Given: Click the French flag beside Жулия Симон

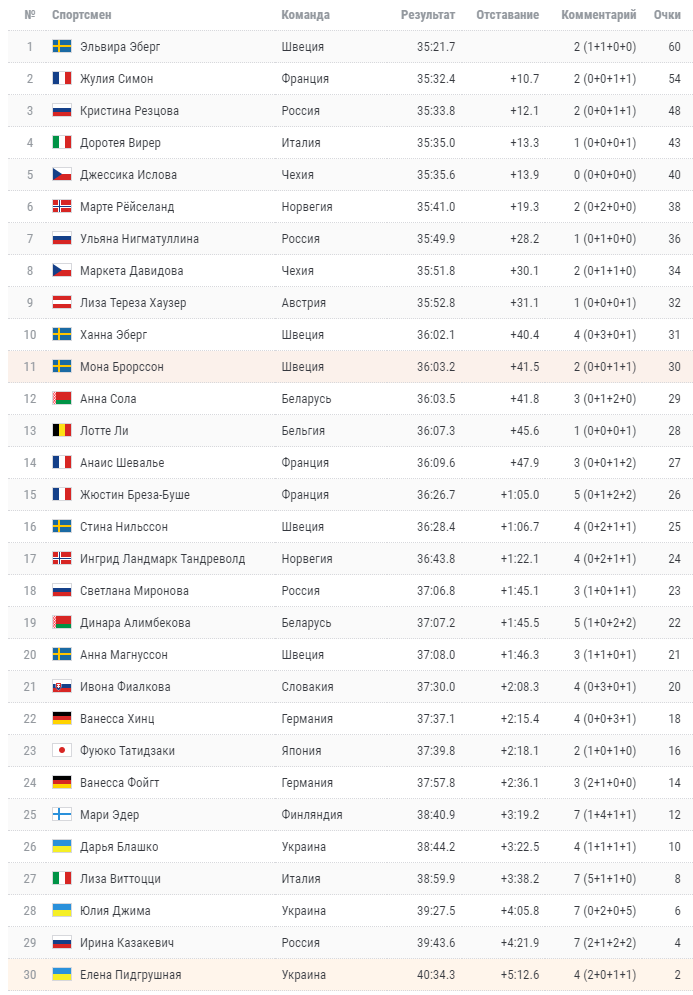Looking at the screenshot, I should 62,79.
